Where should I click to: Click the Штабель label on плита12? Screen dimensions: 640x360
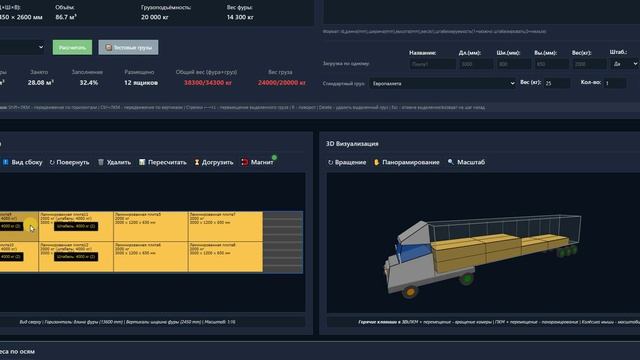pyautogui.click(x=76, y=257)
